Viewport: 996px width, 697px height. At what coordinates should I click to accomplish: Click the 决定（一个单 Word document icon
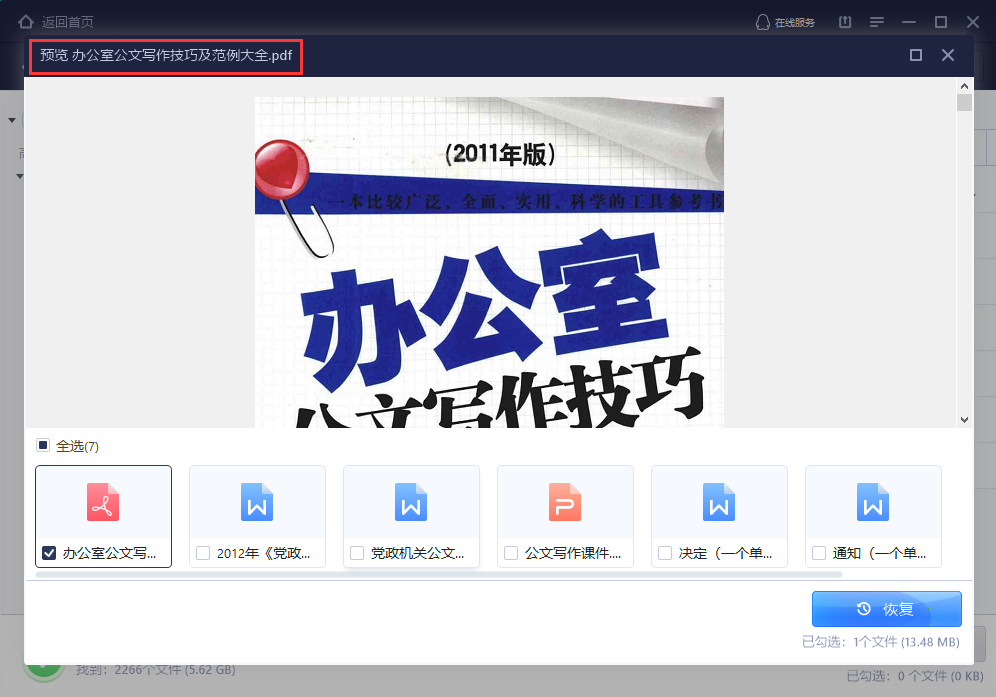pos(719,502)
